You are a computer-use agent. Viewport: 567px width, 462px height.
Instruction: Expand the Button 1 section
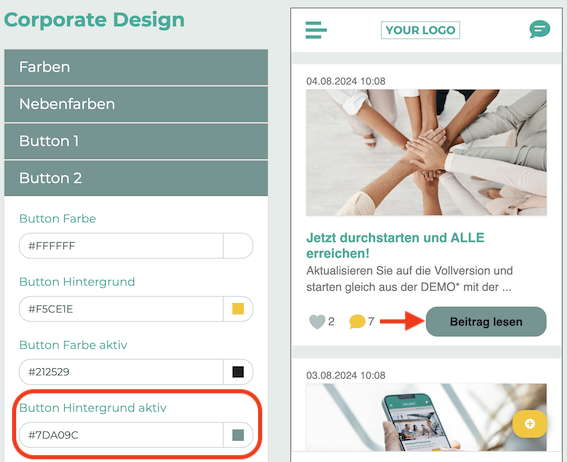136,141
